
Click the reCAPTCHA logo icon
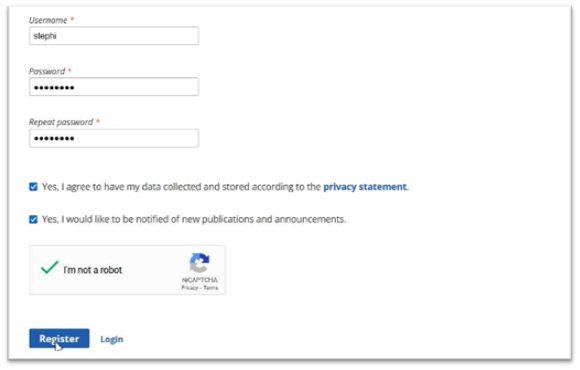(x=200, y=263)
